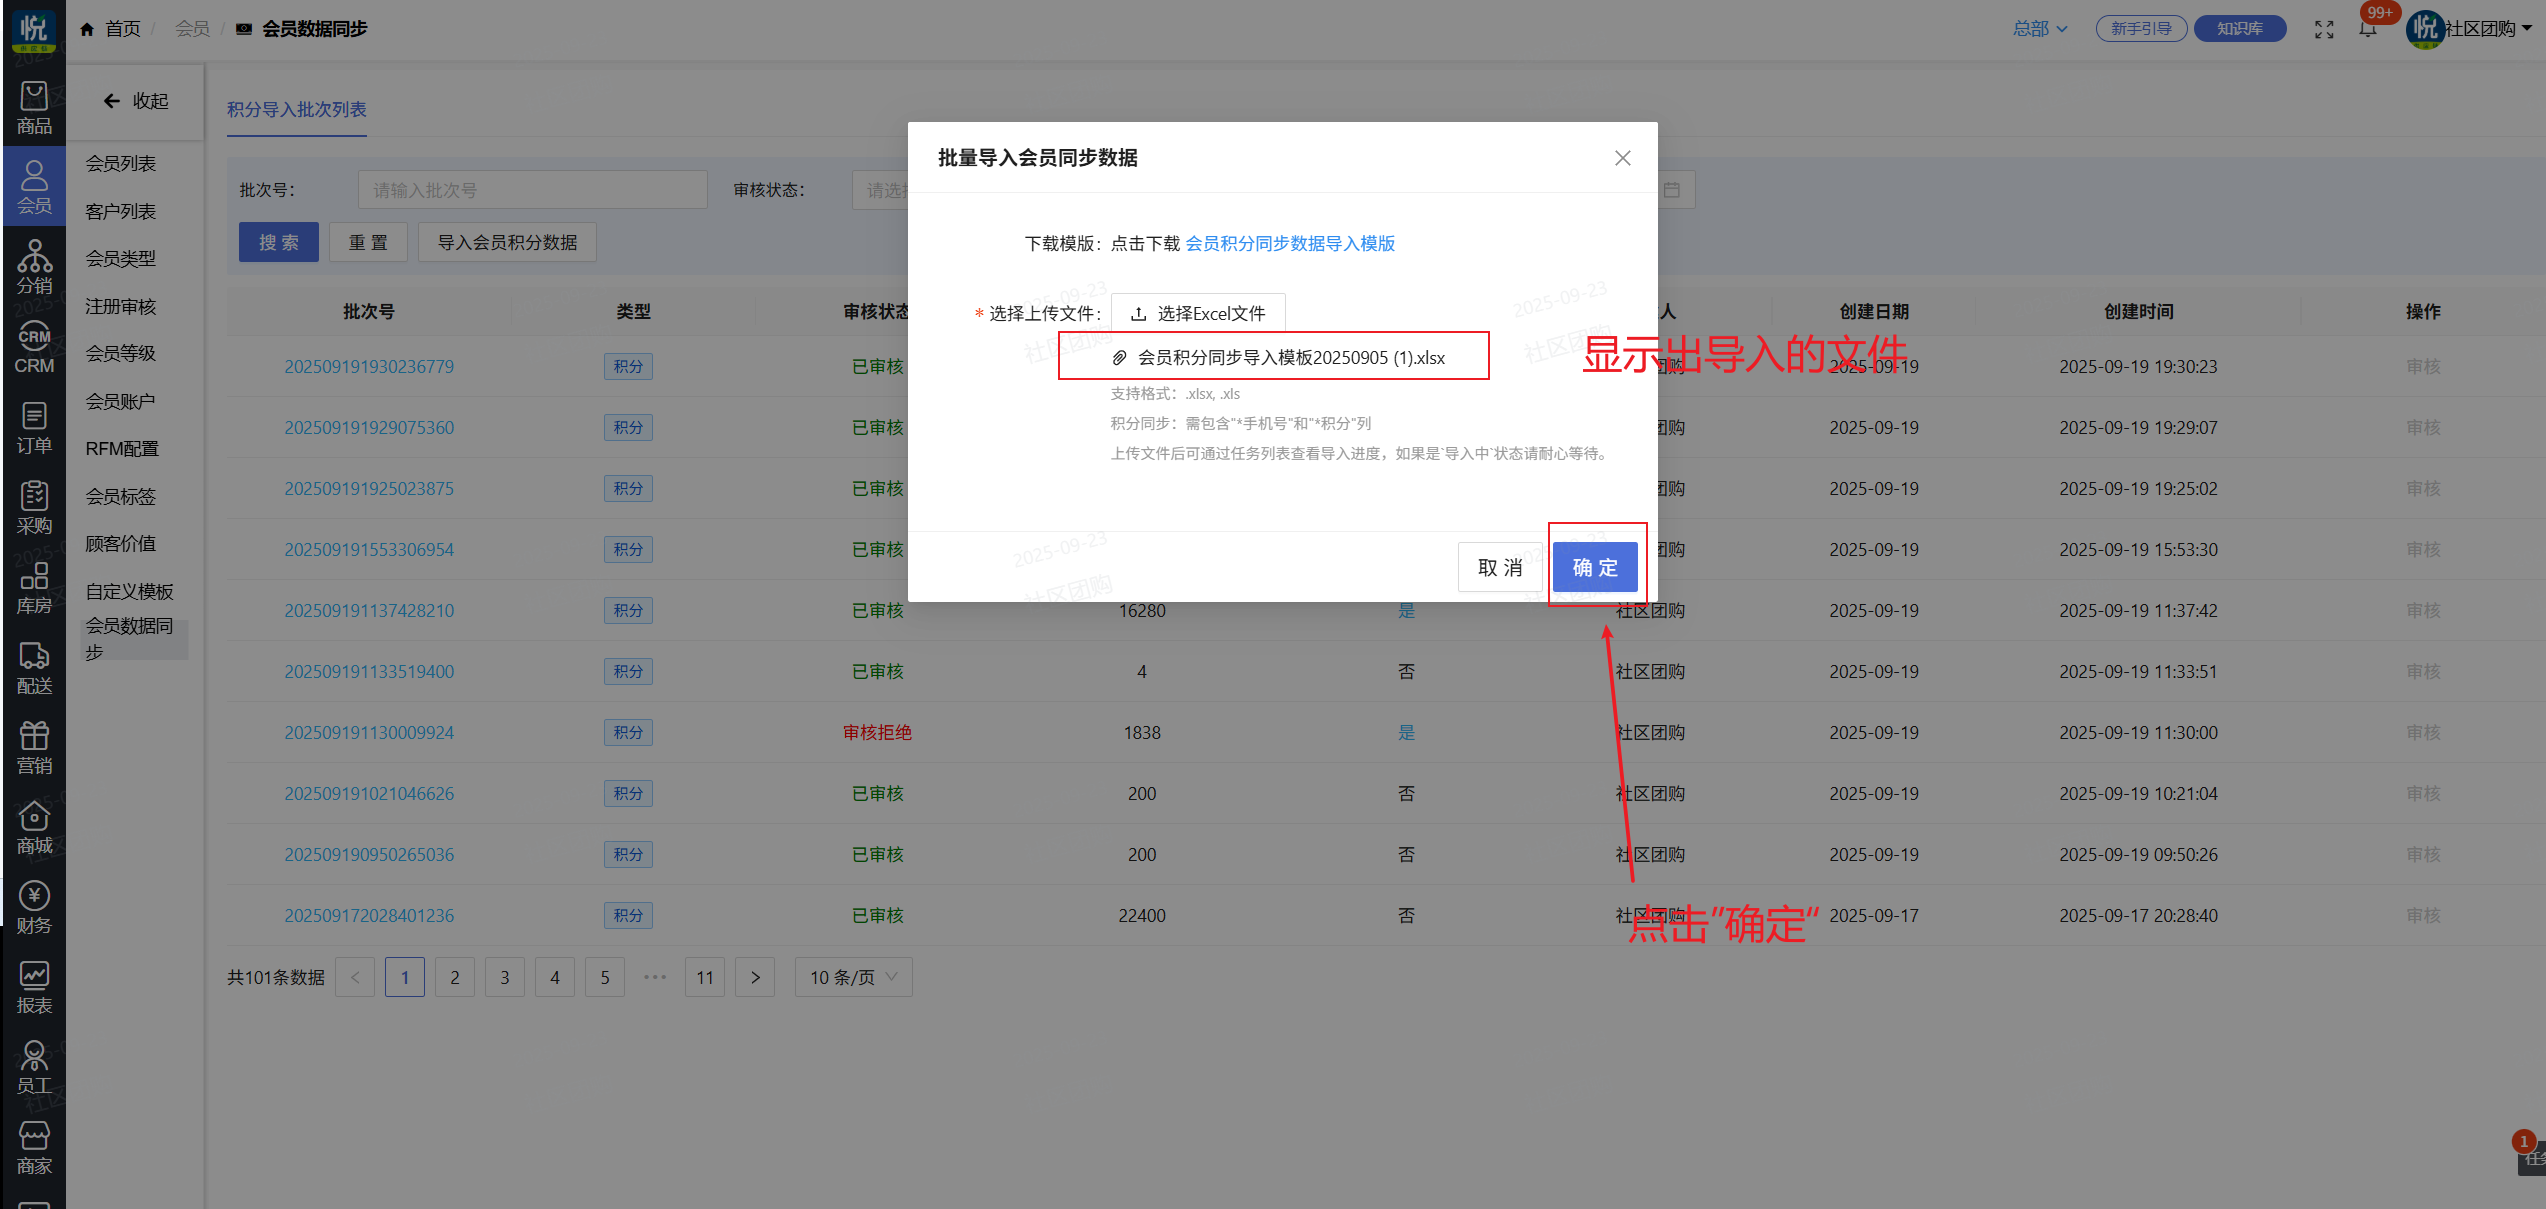Open the 分销 distribution sidebar icon
The height and width of the screenshot is (1209, 2546).
[34, 267]
